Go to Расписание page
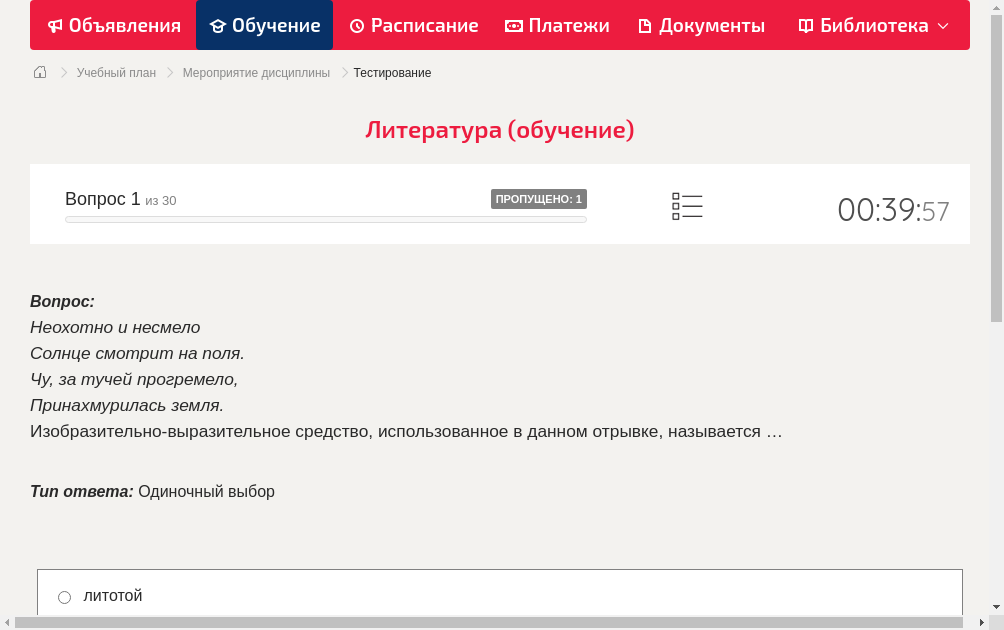This screenshot has height=630, width=1004. click(x=414, y=26)
